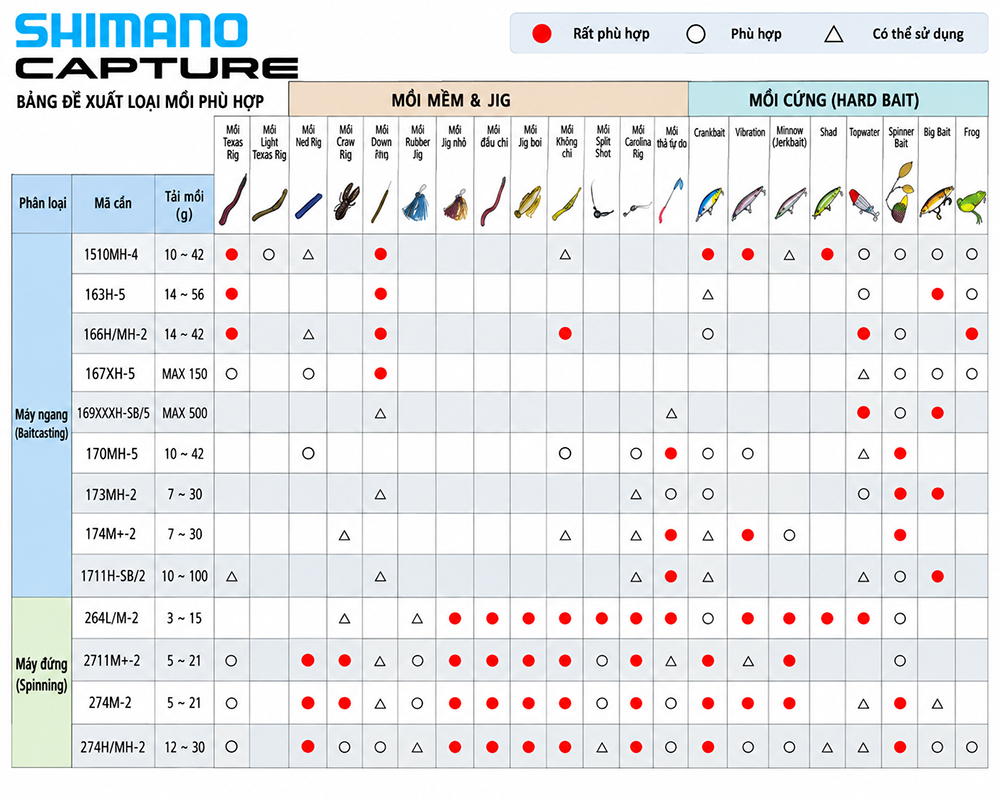Choose the blue Rubber Jig illustration
The height and width of the screenshot is (800, 1000).
pyautogui.click(x=417, y=204)
